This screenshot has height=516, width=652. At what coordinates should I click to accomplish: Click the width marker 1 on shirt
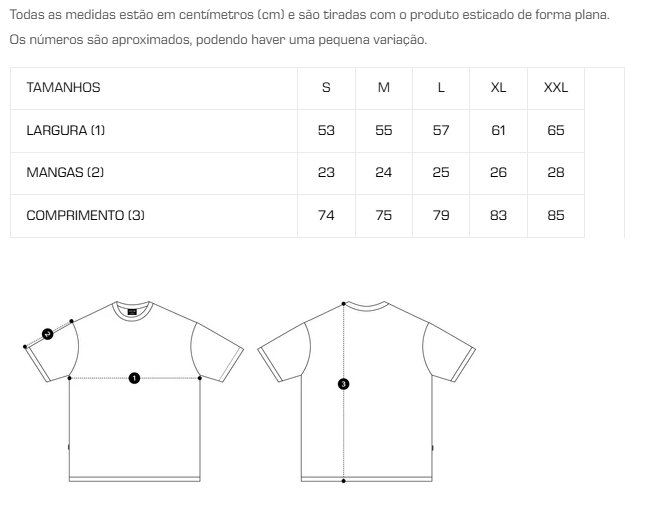pyautogui.click(x=134, y=378)
